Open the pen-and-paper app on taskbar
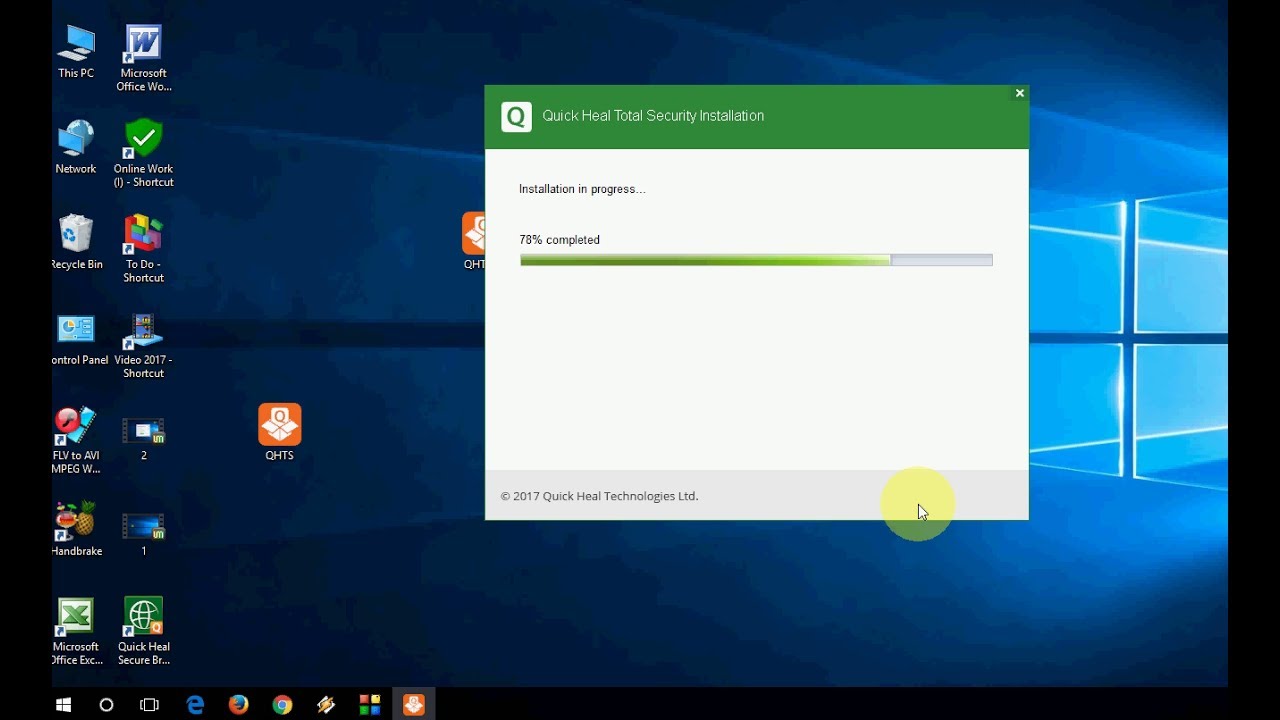Viewport: 1280px width, 720px height. pos(326,705)
